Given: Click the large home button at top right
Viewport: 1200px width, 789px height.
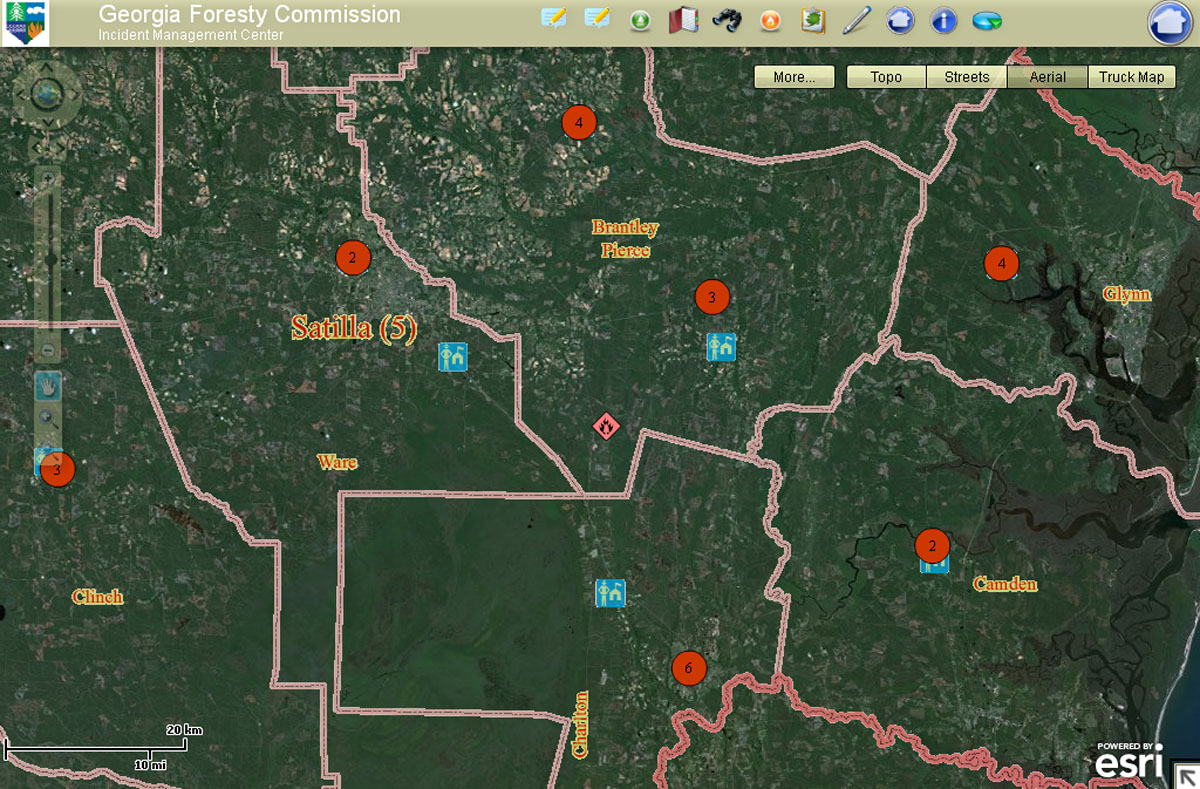Looking at the screenshot, I should click(1170, 23).
